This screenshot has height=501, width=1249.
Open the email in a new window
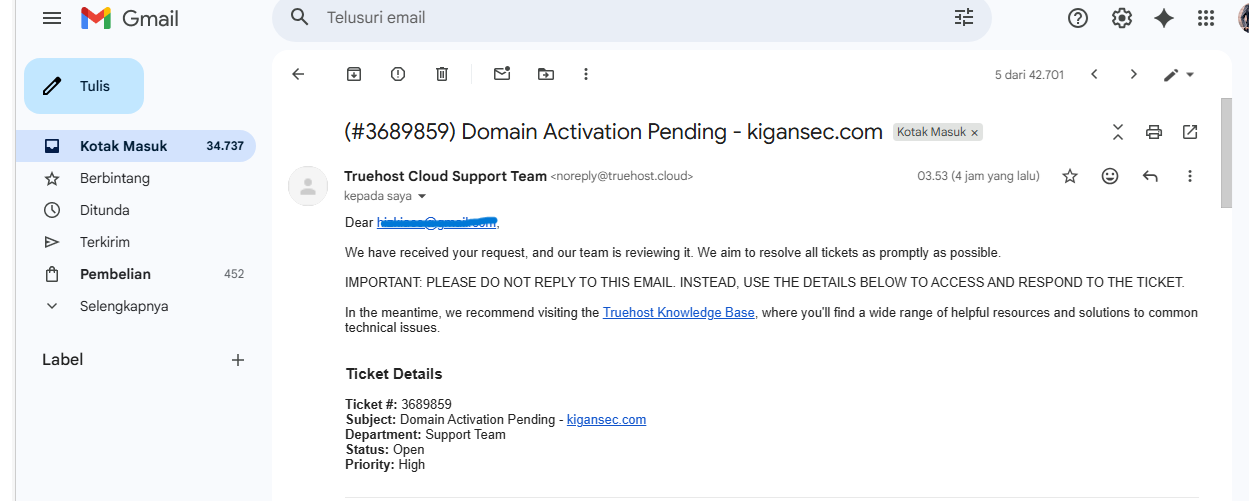tap(1190, 132)
